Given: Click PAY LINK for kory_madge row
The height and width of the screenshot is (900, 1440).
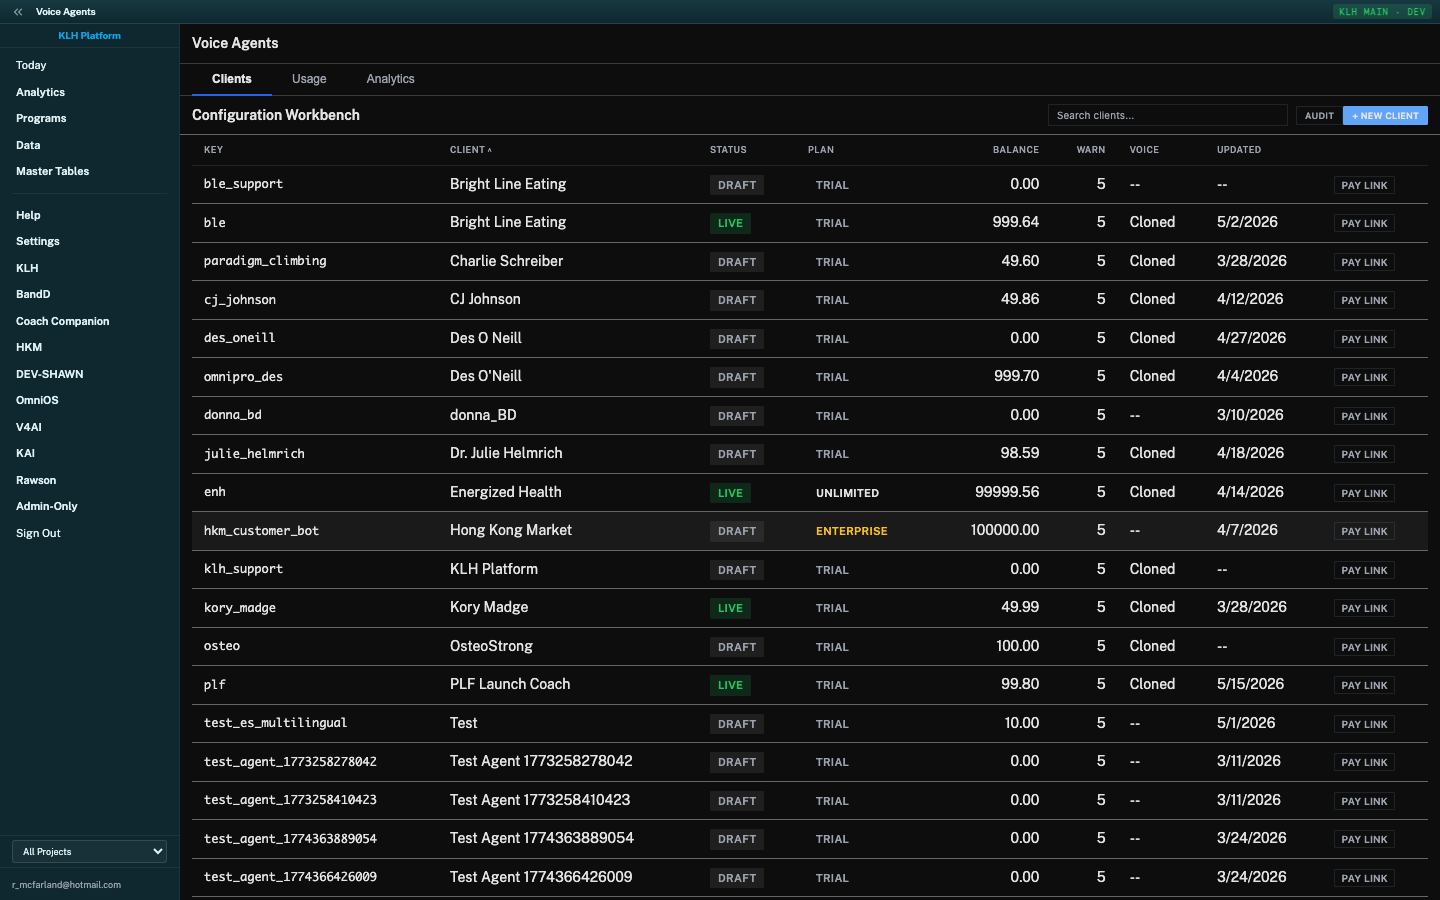Looking at the screenshot, I should coord(1364,608).
